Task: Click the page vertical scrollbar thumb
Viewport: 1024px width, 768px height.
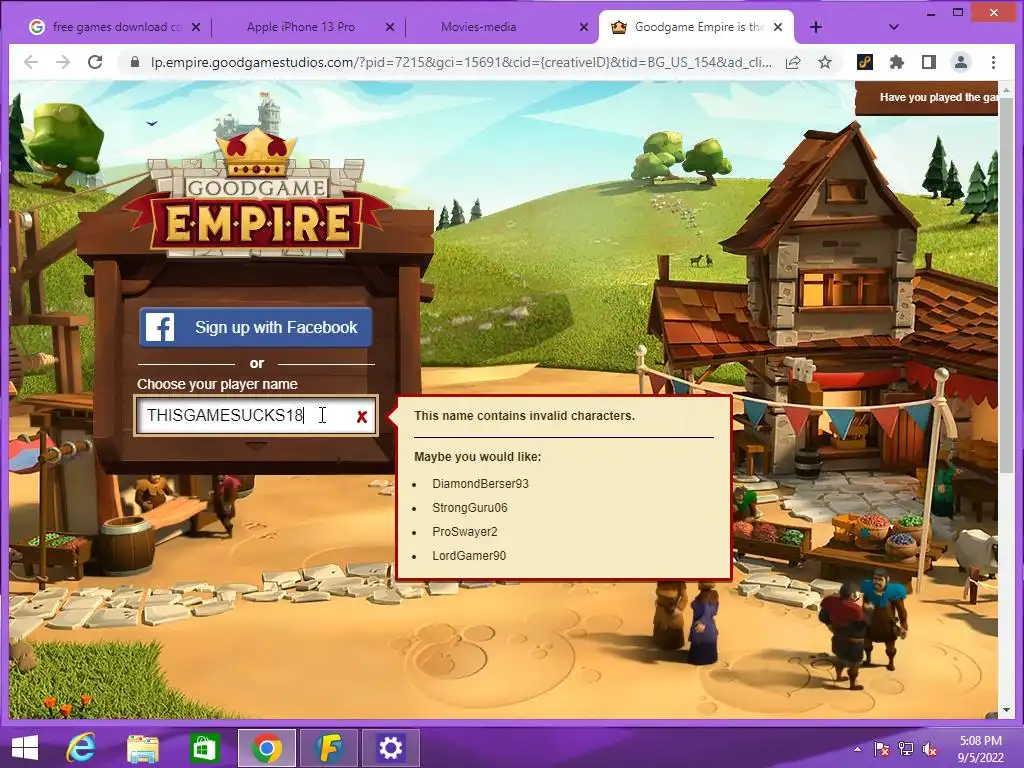Action: (x=1006, y=287)
